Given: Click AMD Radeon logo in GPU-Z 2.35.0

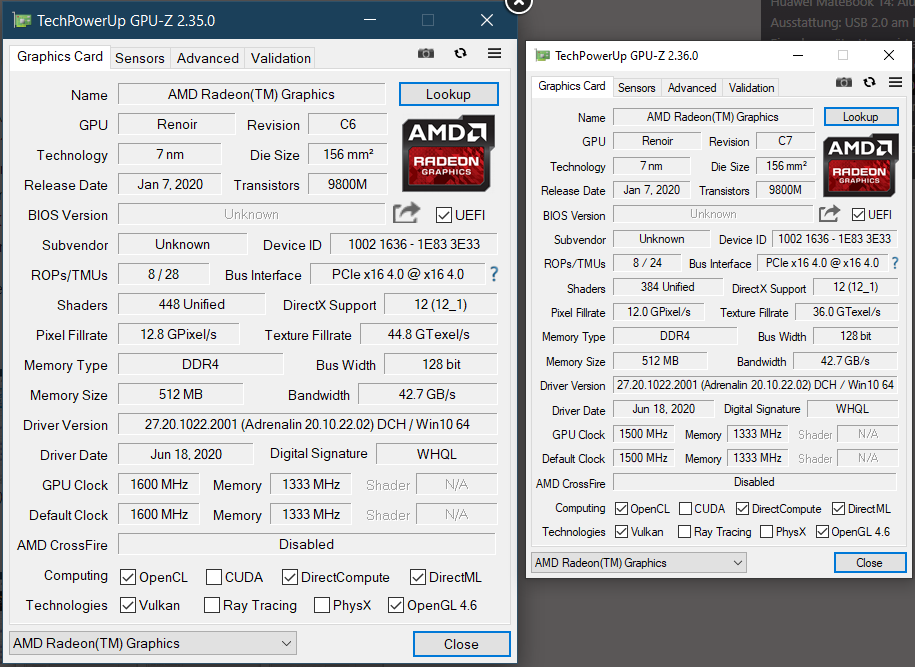Looking at the screenshot, I should 448,153.
